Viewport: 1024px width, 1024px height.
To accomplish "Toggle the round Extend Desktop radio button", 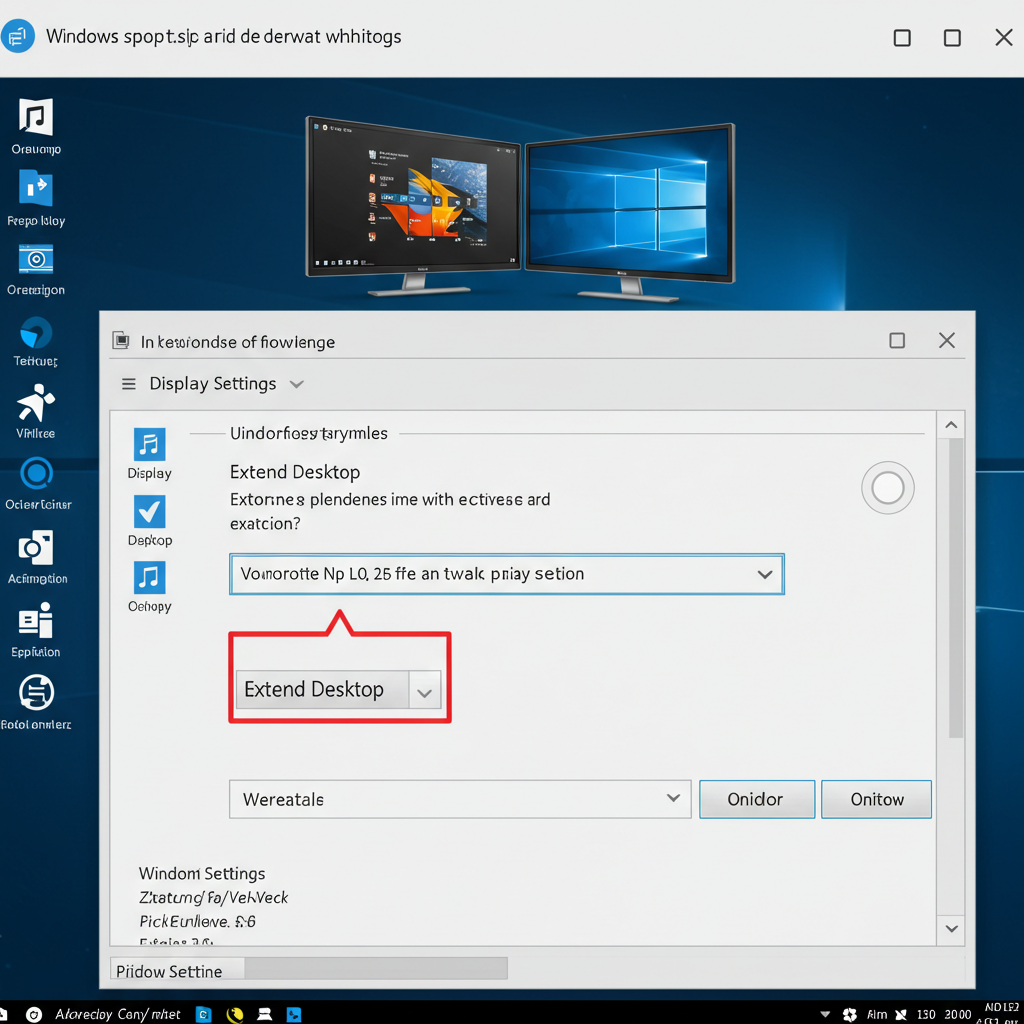I will (x=888, y=488).
